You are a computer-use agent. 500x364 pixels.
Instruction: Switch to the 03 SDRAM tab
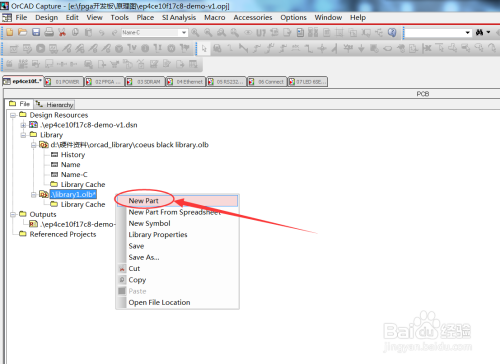(x=145, y=82)
